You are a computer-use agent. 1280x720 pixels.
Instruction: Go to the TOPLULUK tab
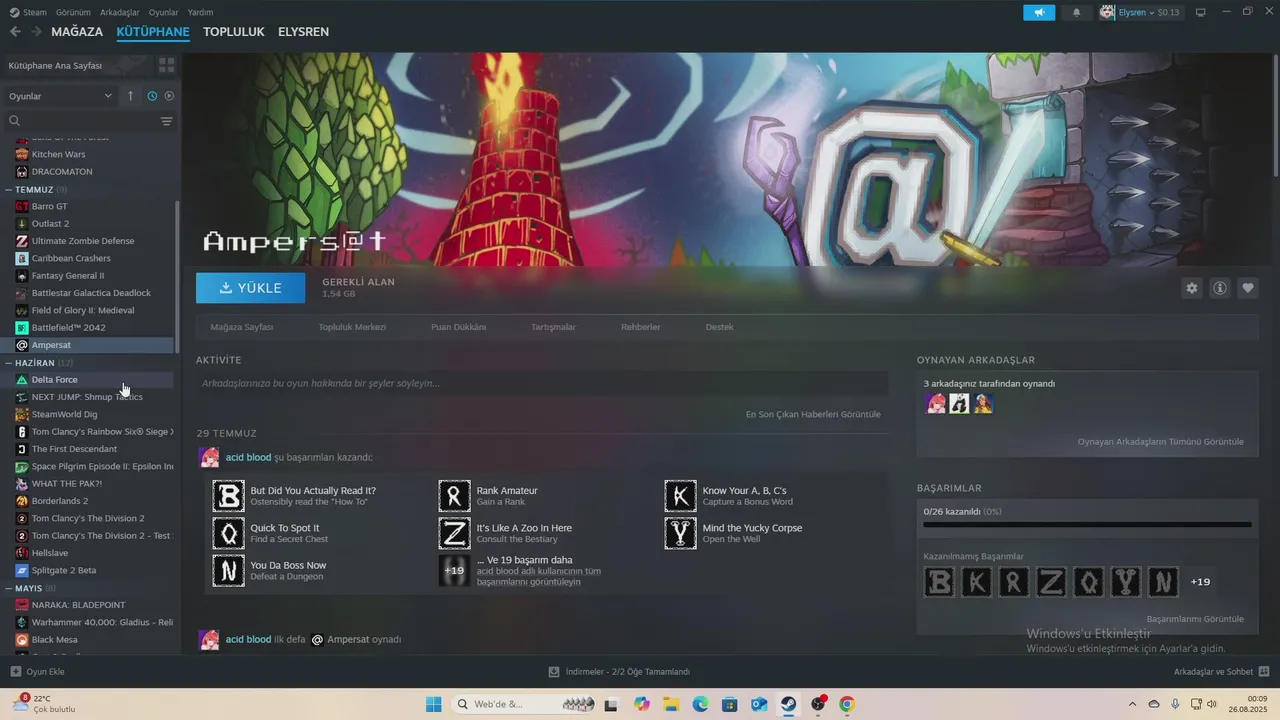coord(233,32)
